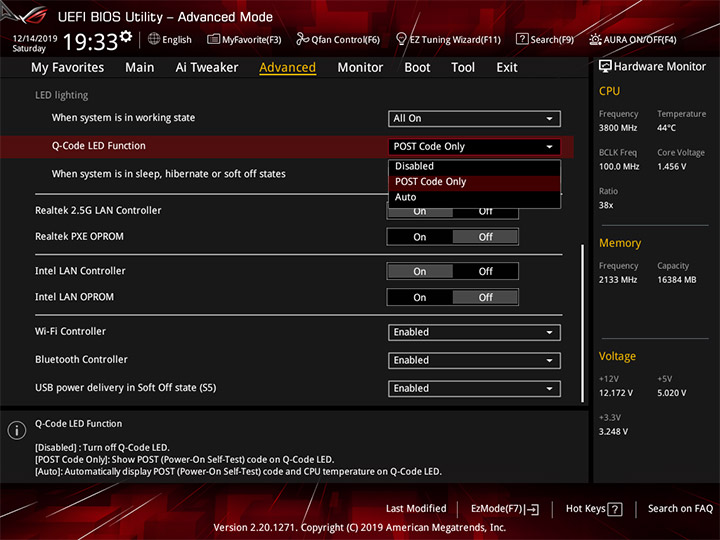Switch to Tool tab

point(463,68)
